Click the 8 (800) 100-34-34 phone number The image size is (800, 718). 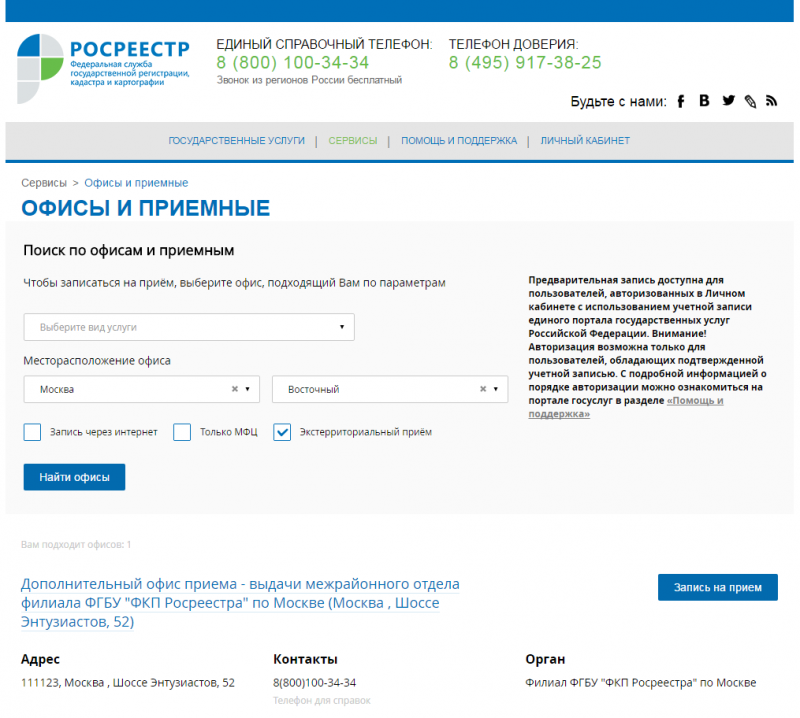click(x=292, y=62)
